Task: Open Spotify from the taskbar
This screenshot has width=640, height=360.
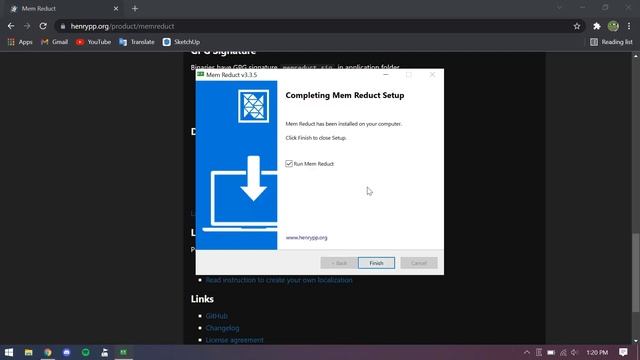Action: 85,352
